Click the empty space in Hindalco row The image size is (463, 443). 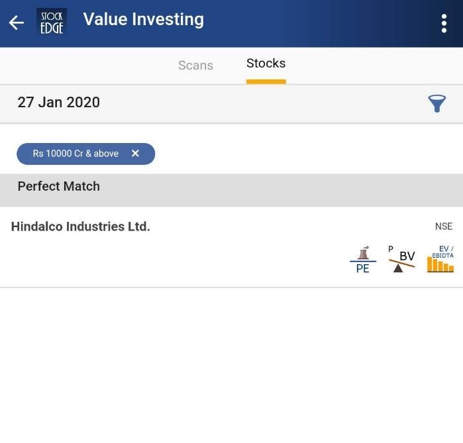(173, 260)
